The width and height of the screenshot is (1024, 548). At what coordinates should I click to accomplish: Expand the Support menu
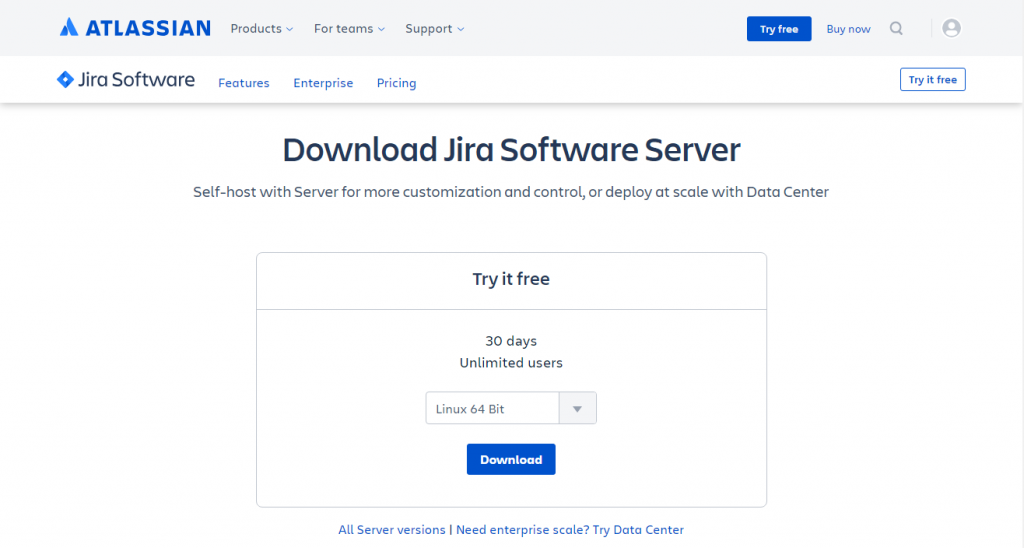click(434, 29)
